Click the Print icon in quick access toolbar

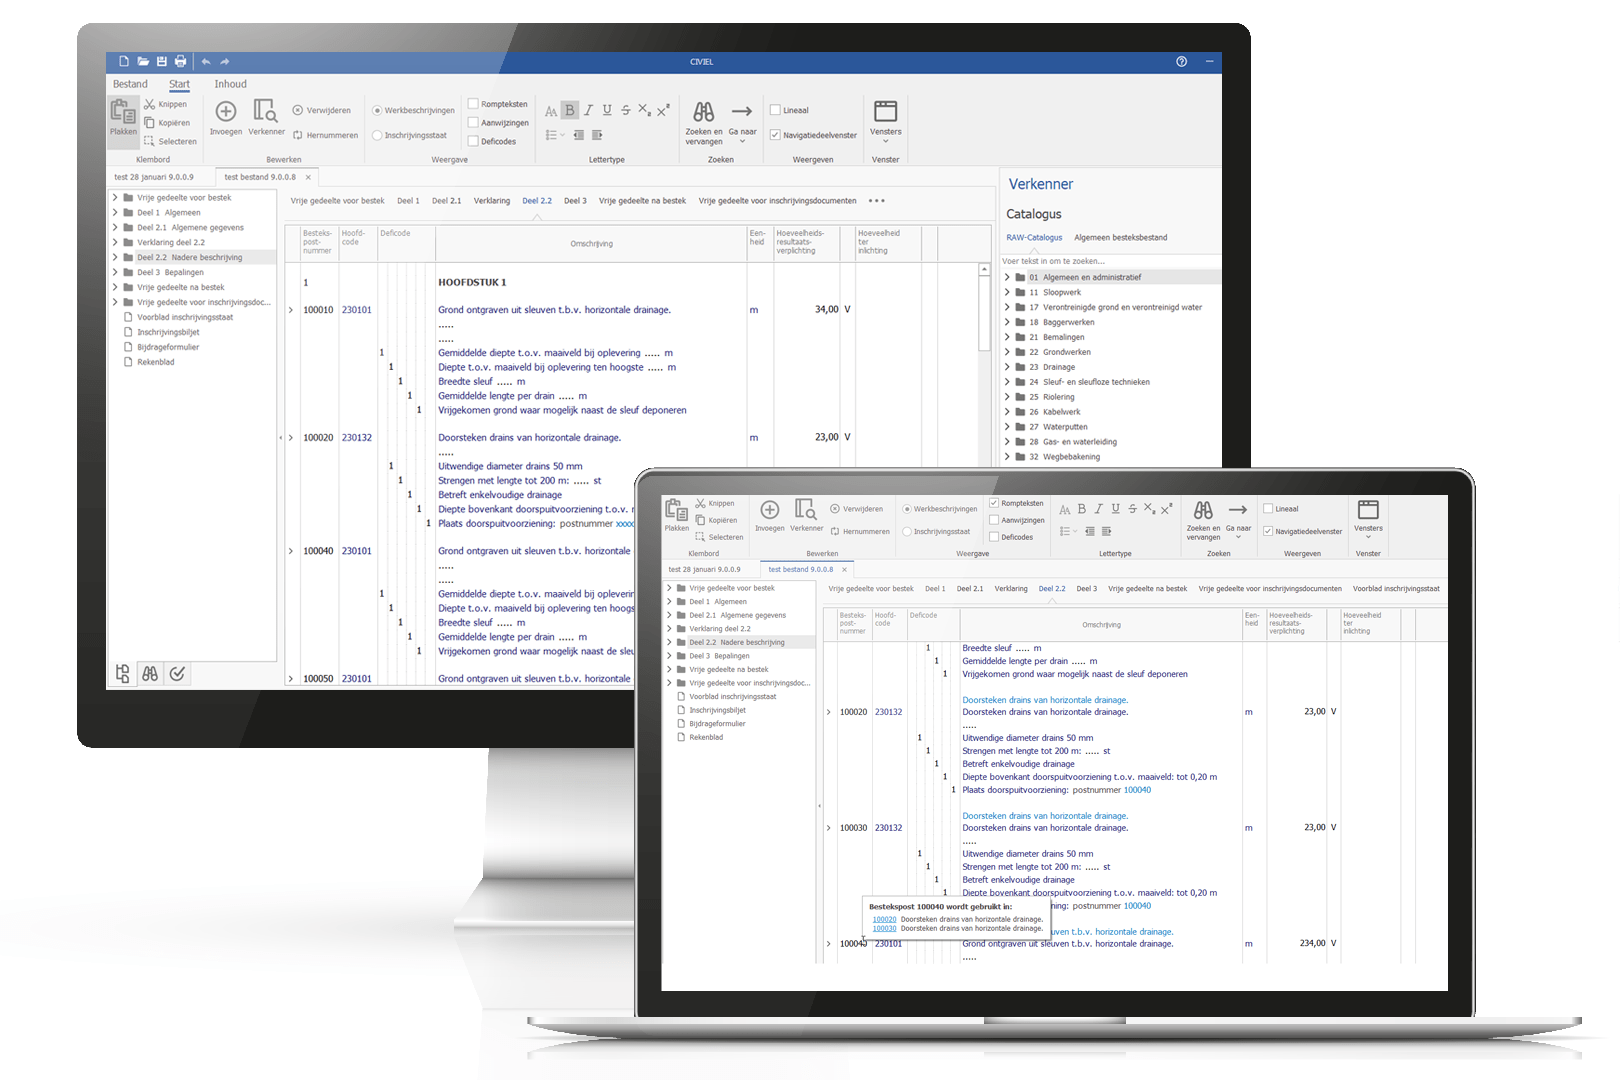click(x=180, y=62)
